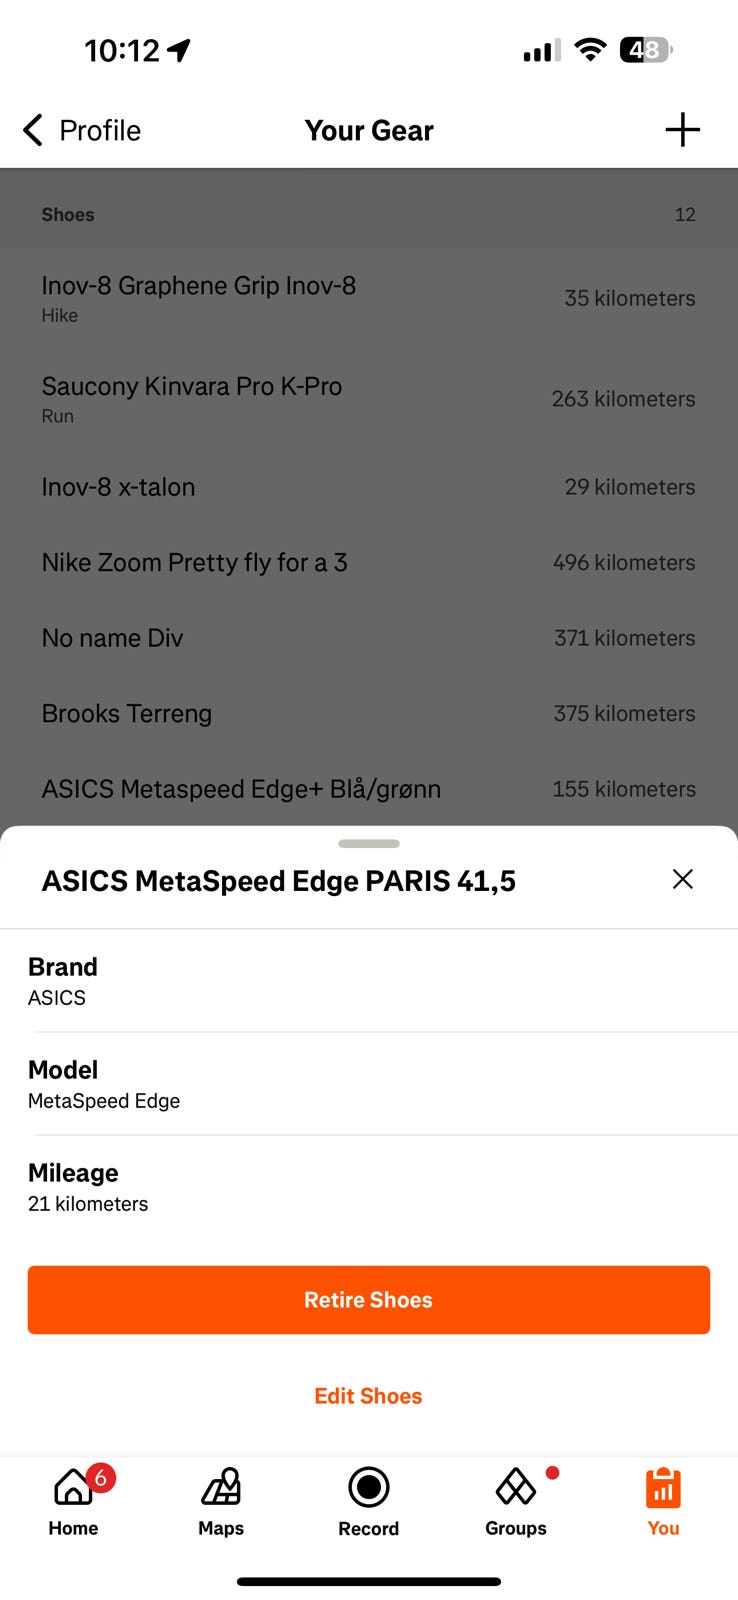
Task: Tap the Edit Shoes link
Action: tap(368, 1396)
